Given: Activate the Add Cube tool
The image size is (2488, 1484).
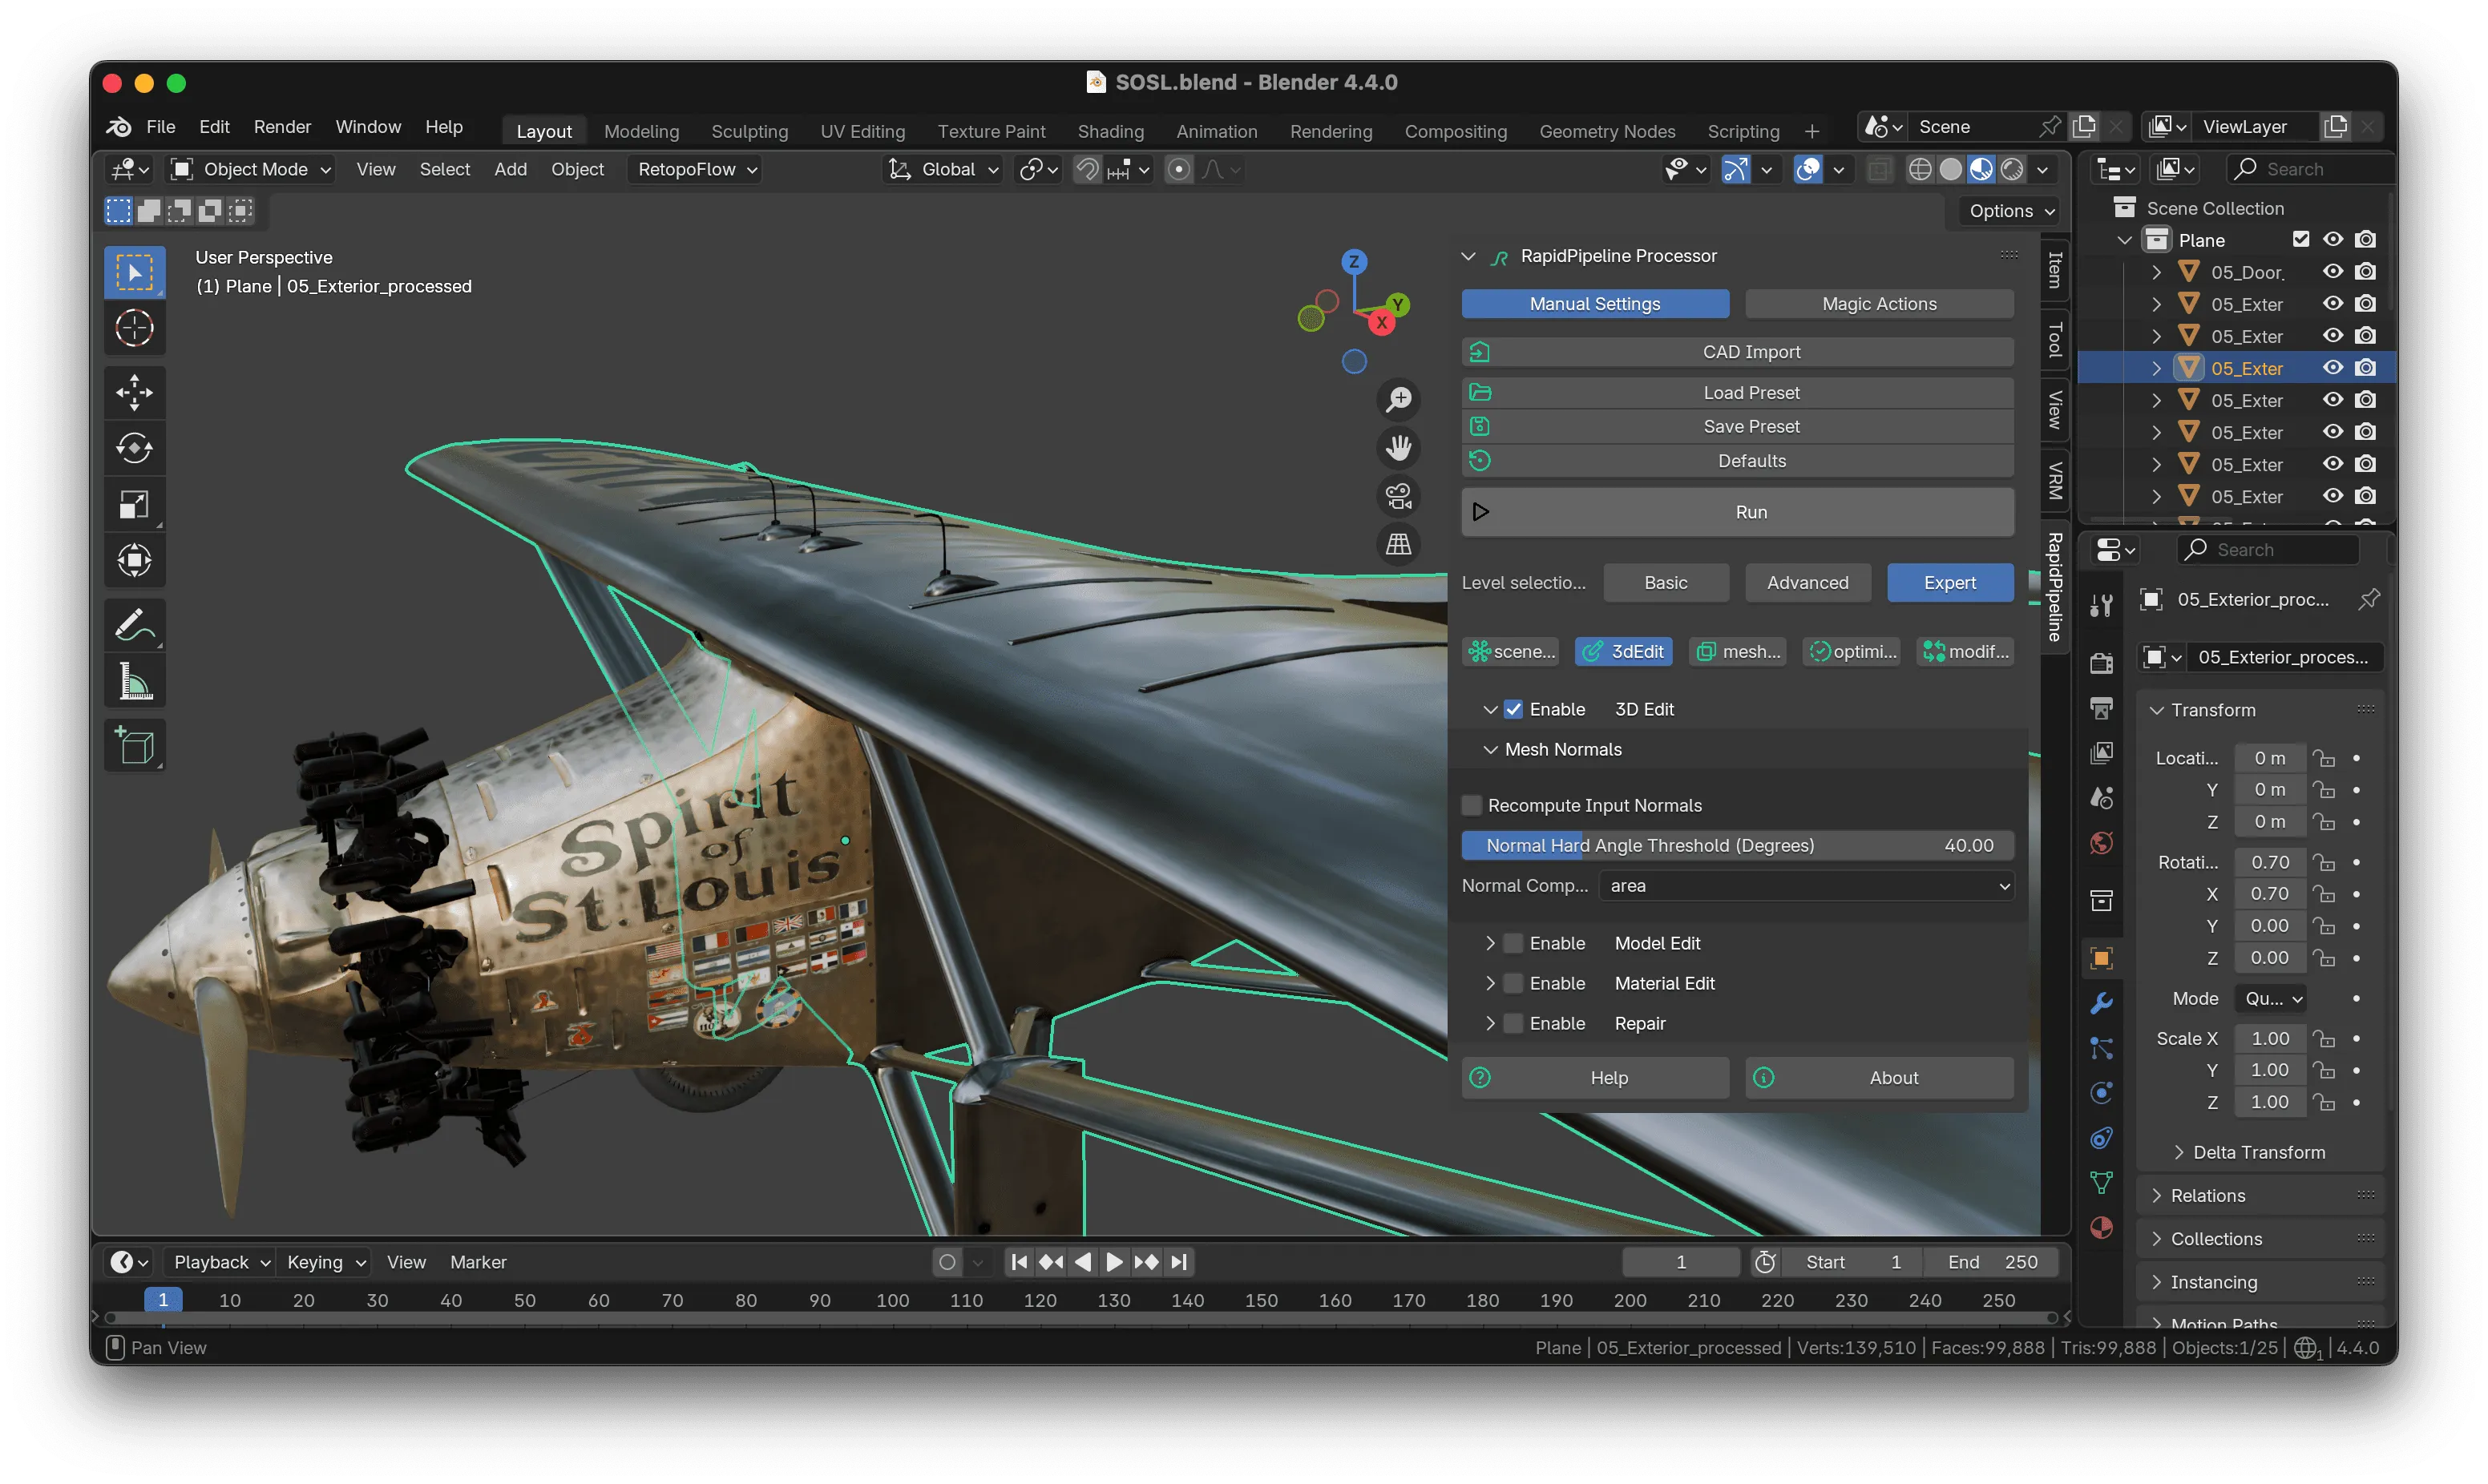Looking at the screenshot, I should click(x=134, y=746).
